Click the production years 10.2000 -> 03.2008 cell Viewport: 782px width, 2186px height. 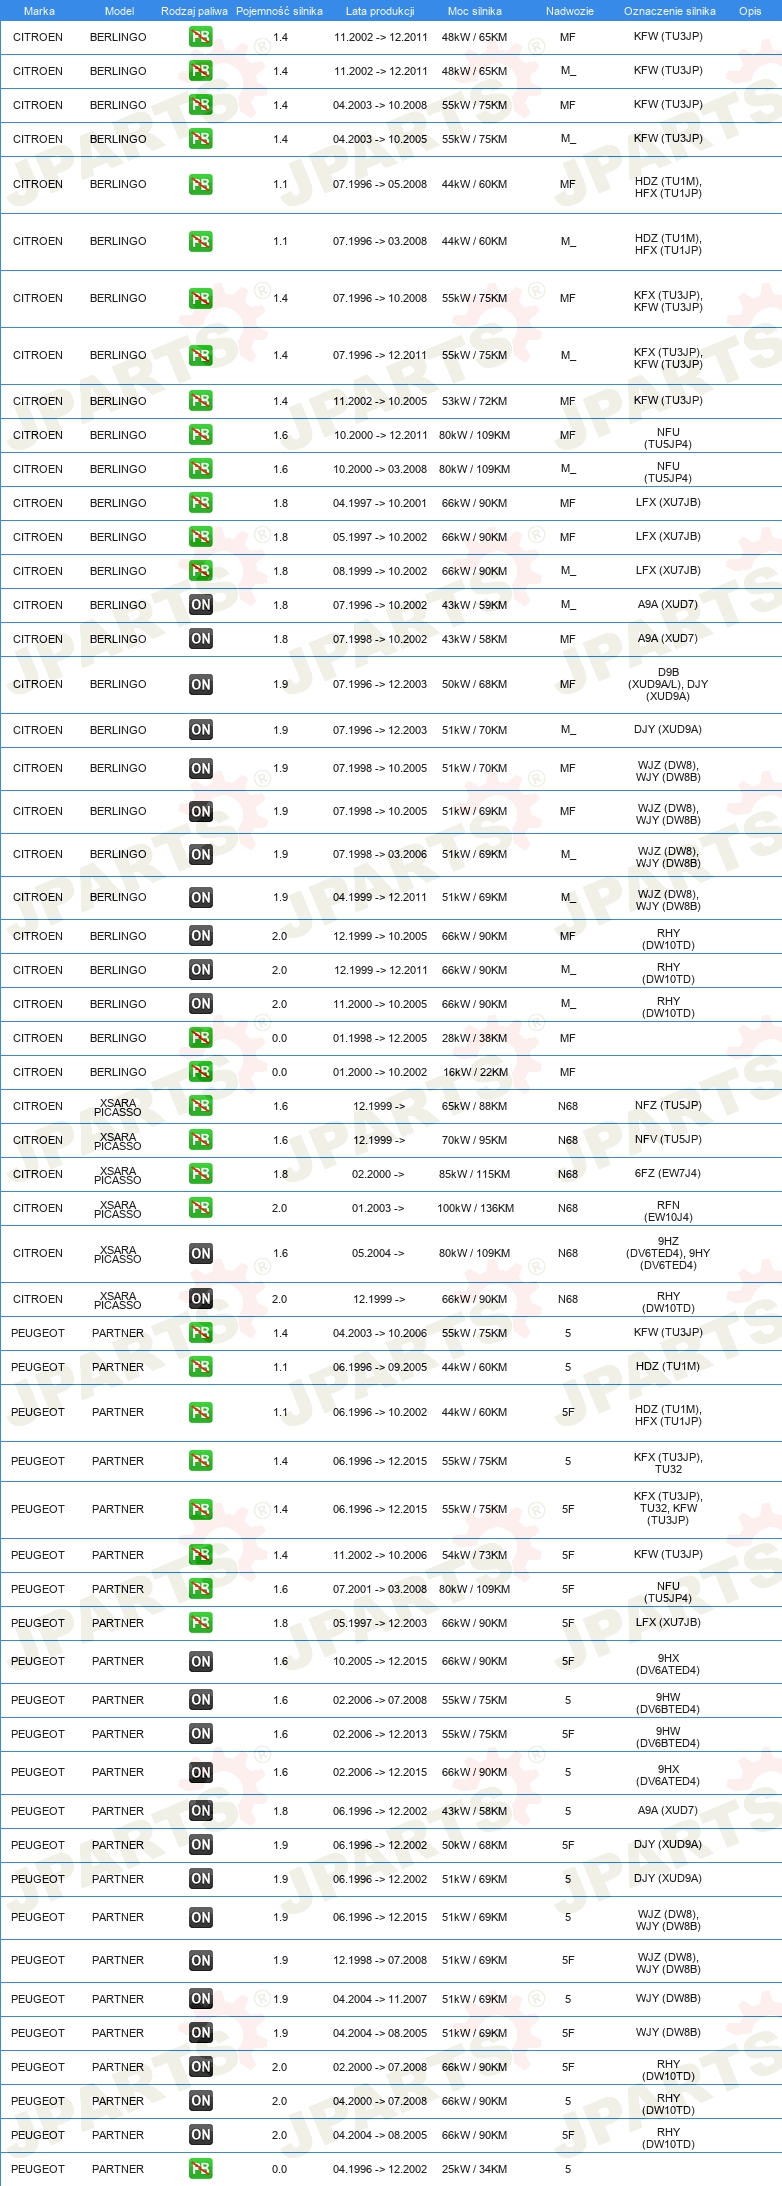pyautogui.click(x=380, y=469)
